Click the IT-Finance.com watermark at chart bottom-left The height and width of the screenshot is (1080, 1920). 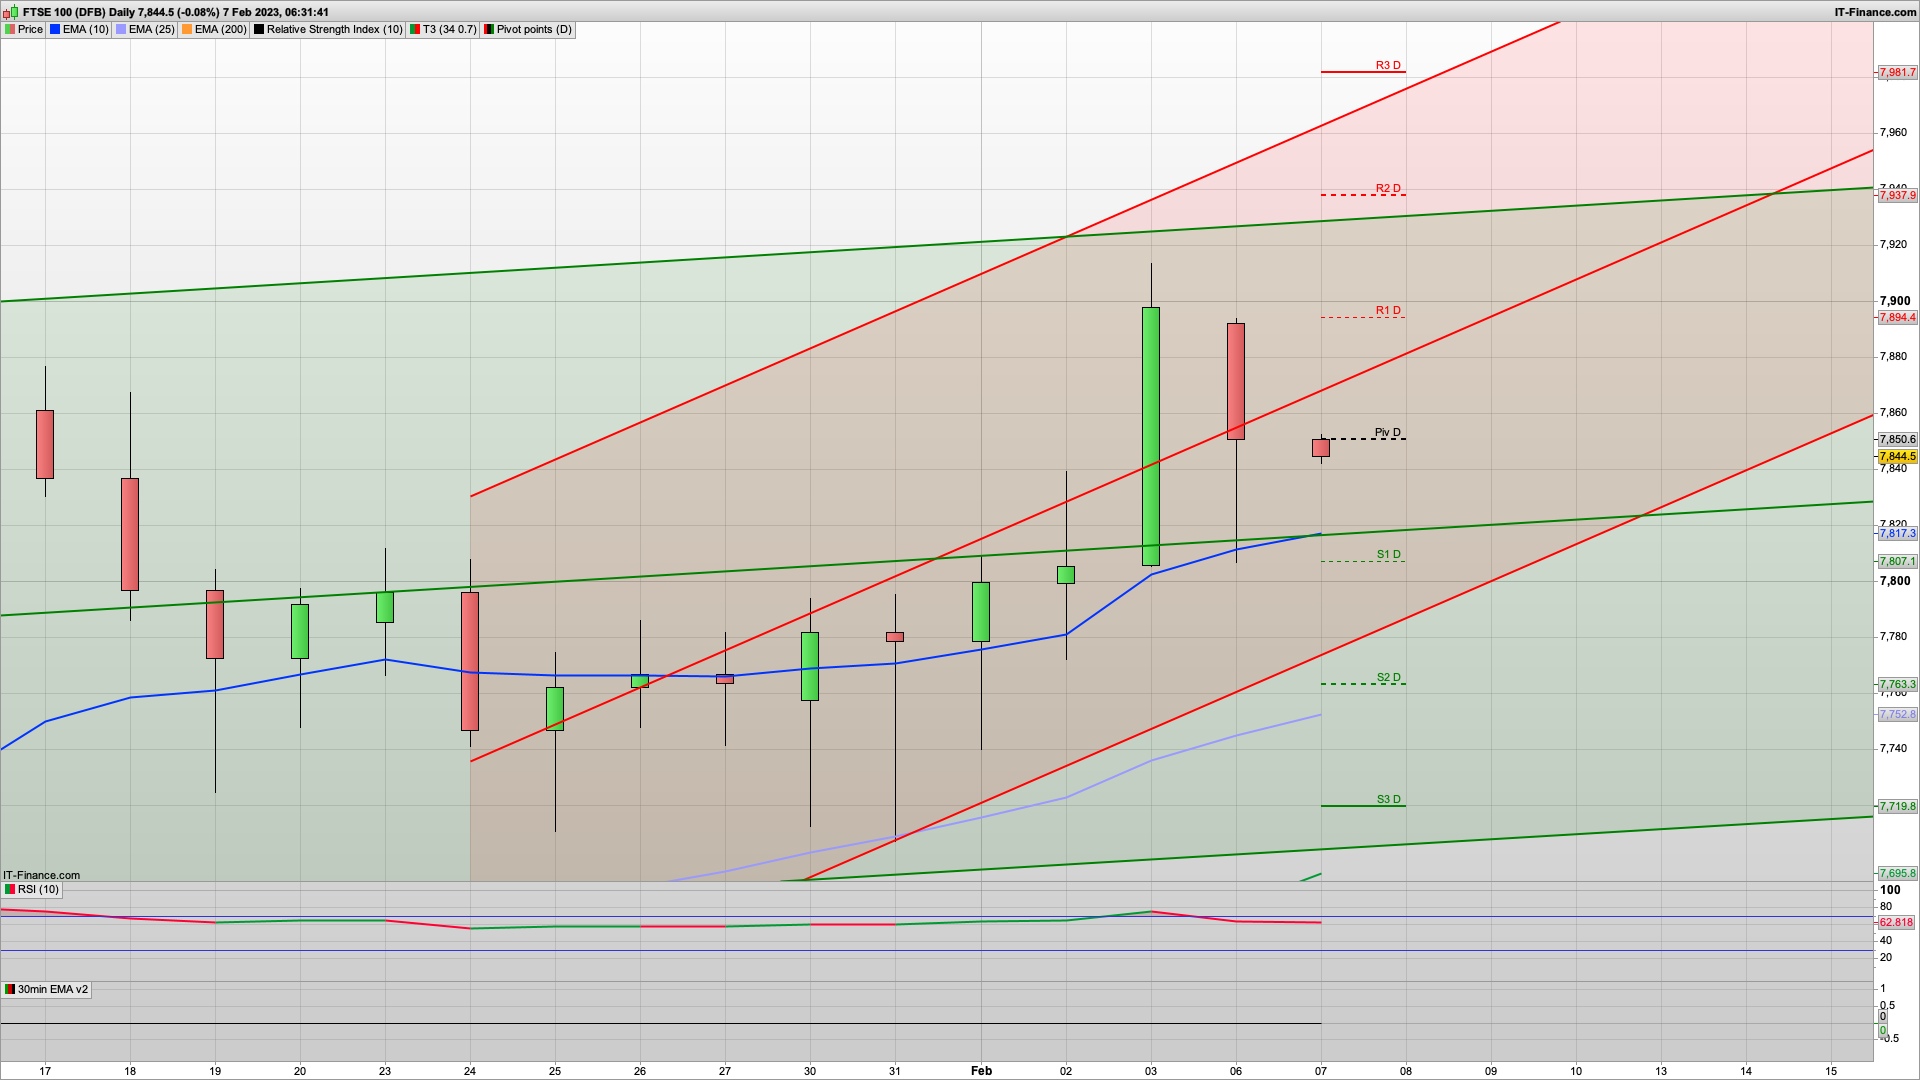[x=41, y=875]
